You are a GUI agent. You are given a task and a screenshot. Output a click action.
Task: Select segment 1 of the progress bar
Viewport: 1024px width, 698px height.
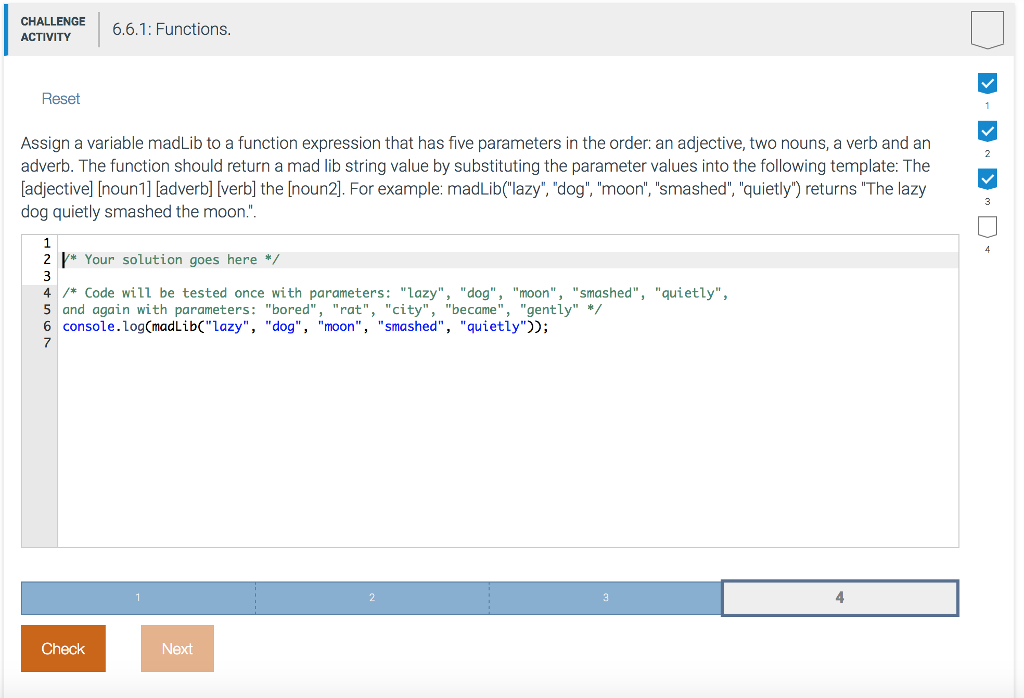137,597
